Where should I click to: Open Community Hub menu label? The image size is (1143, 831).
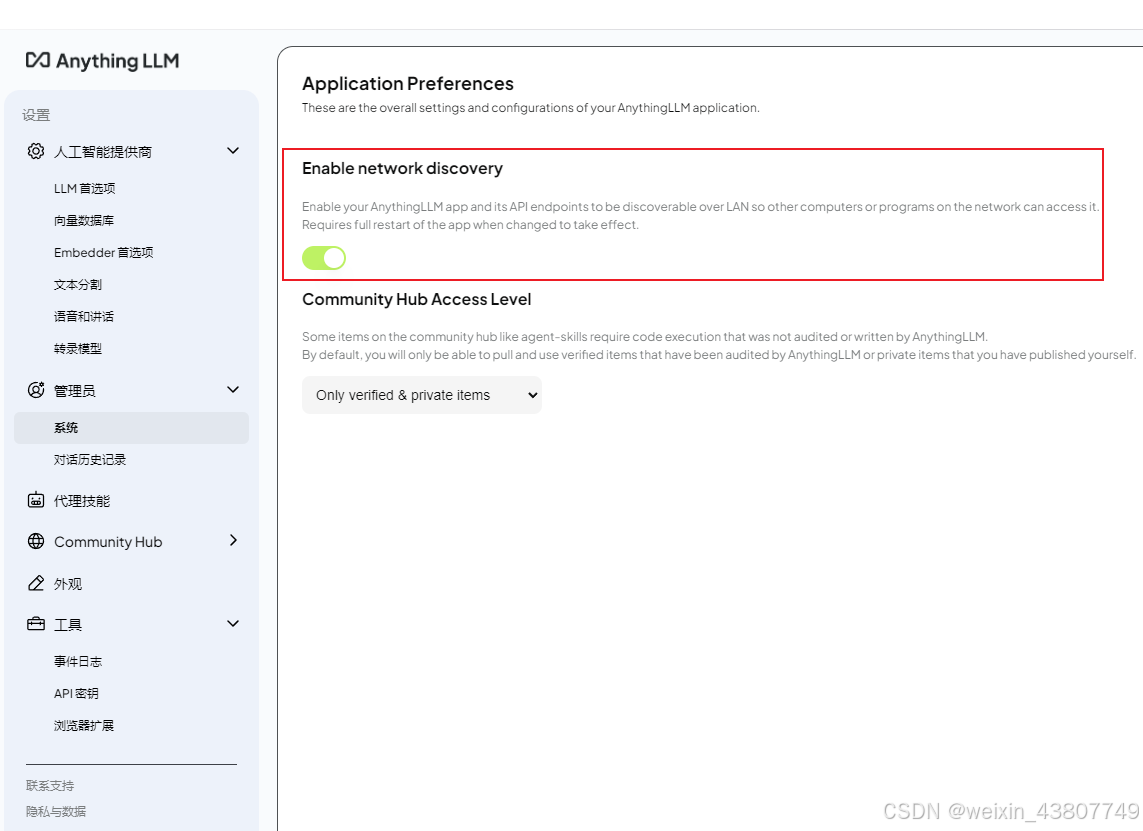click(x=108, y=542)
